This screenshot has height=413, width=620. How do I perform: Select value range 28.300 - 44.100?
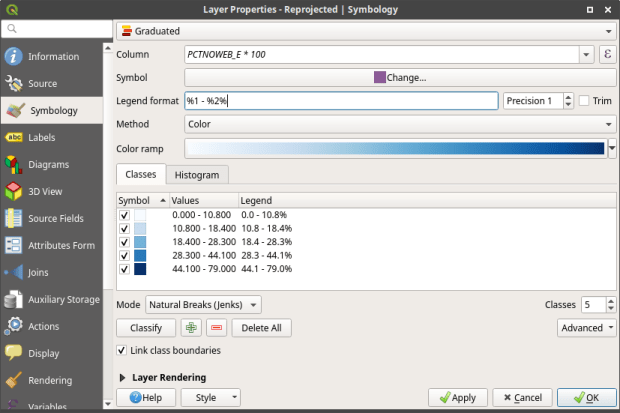click(204, 255)
